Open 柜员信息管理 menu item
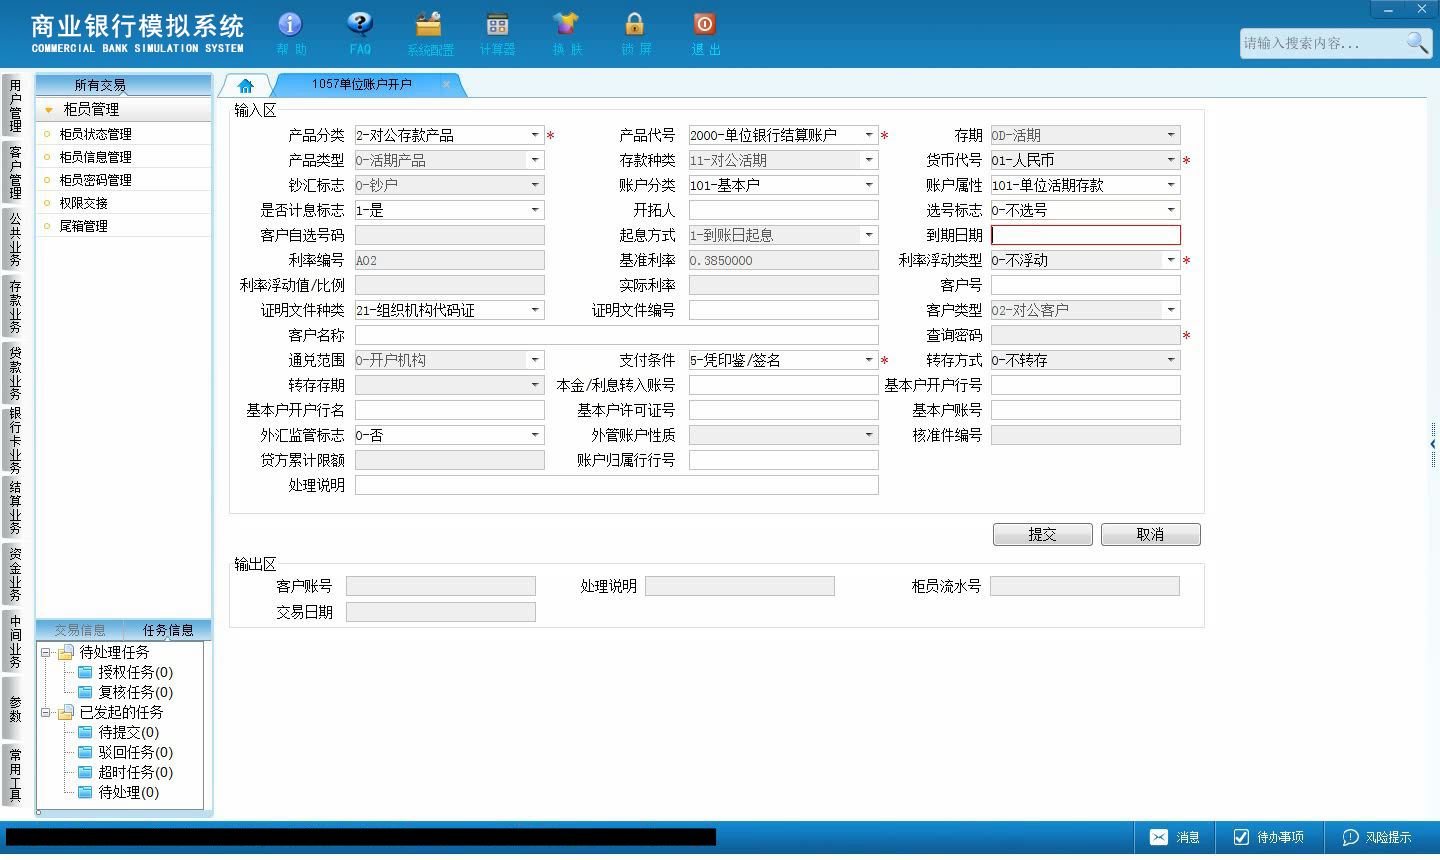 point(95,157)
